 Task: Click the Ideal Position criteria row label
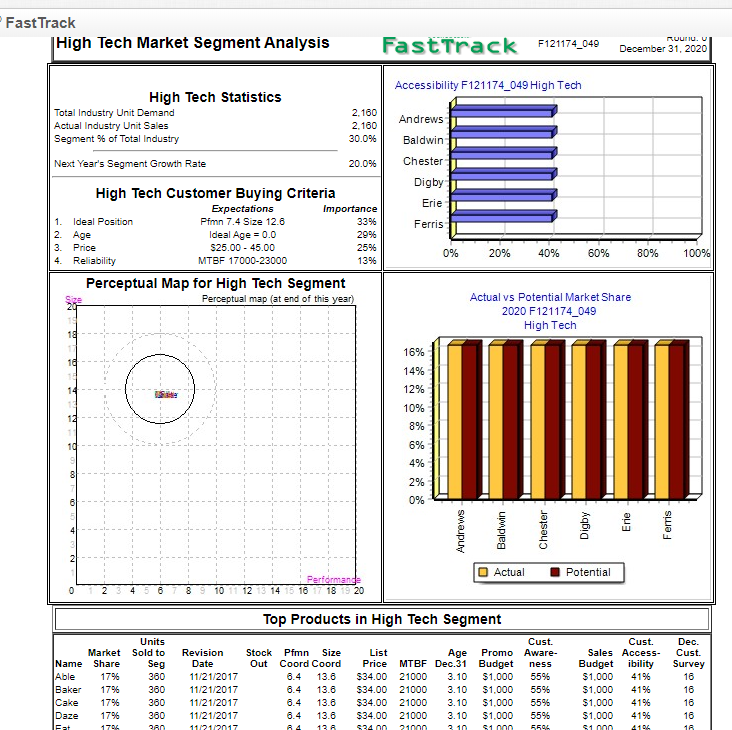click(x=103, y=222)
